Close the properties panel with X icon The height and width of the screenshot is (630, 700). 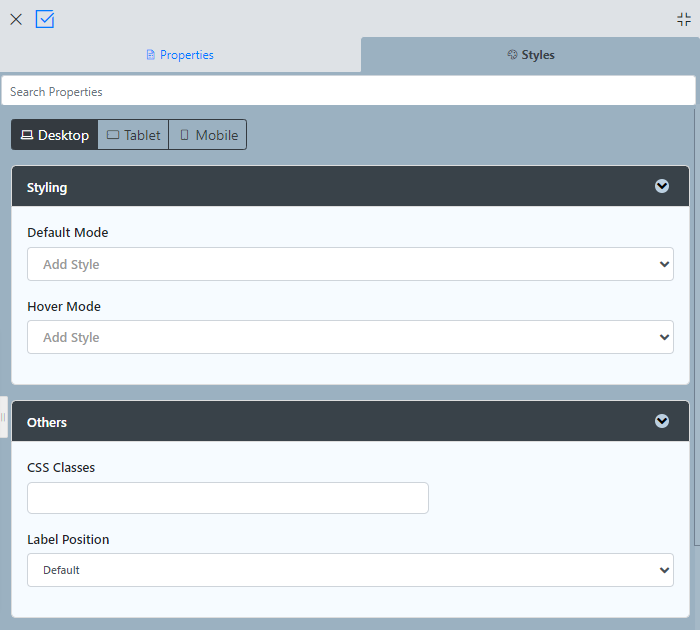click(x=16, y=20)
